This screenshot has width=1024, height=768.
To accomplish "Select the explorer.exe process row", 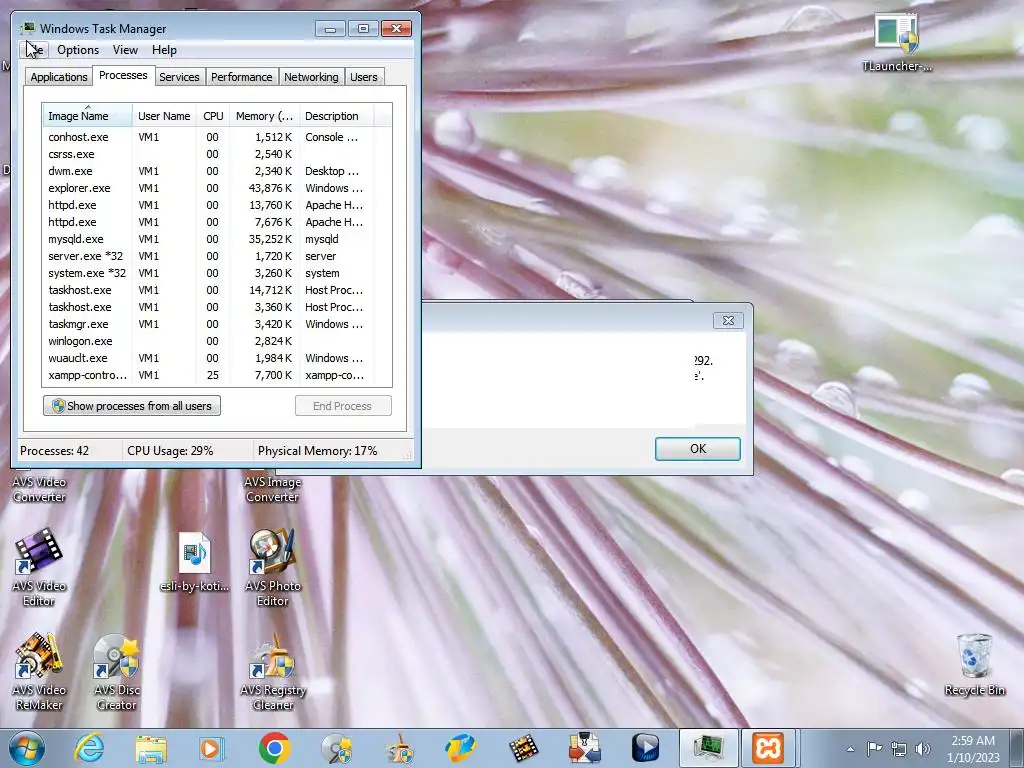I will 217,188.
